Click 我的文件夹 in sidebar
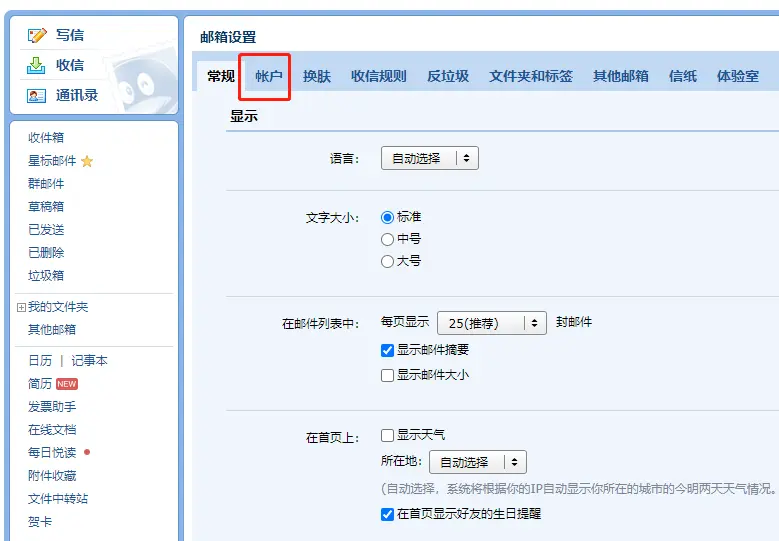Screen dimensions: 779x541 point(58,307)
